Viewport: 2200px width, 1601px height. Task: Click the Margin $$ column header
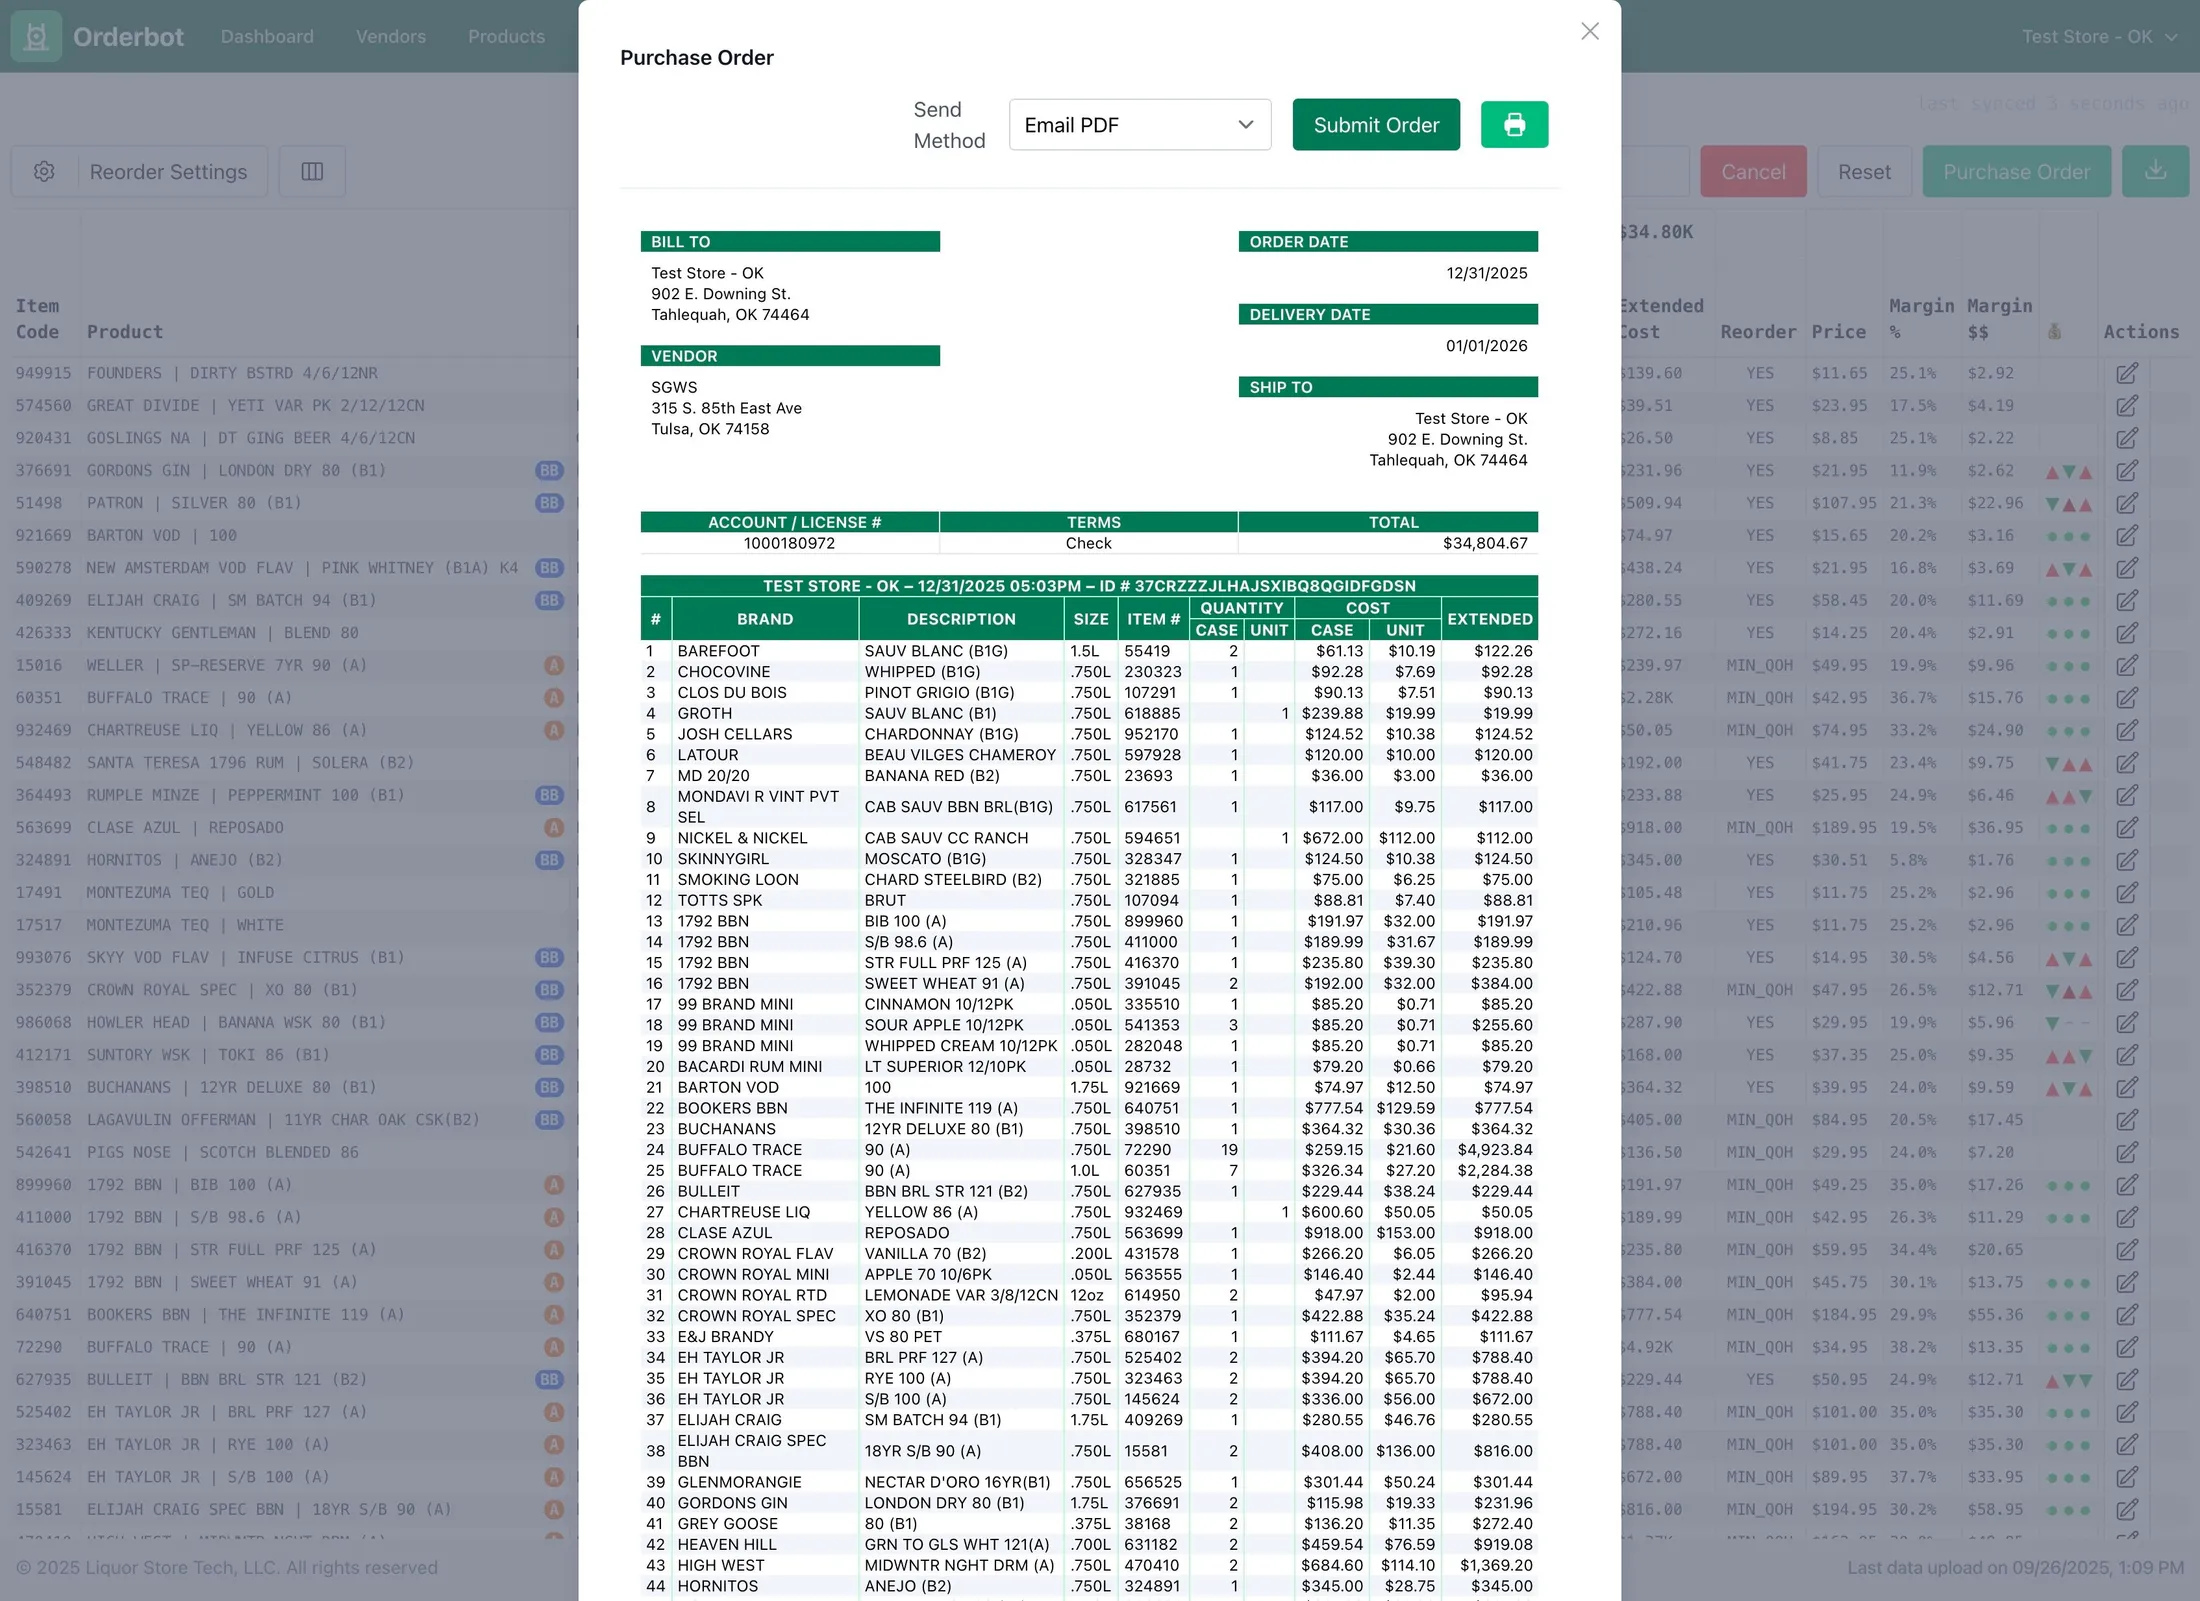tap(1999, 319)
